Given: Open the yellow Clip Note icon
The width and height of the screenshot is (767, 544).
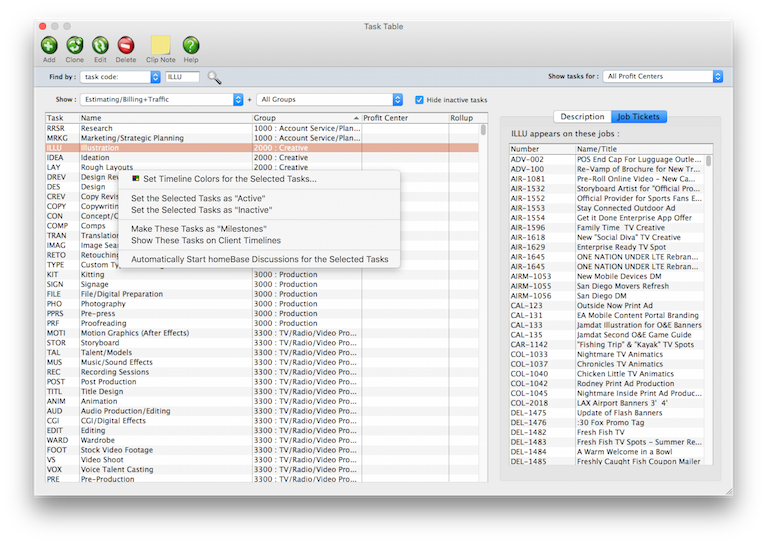Looking at the screenshot, I should coord(160,44).
